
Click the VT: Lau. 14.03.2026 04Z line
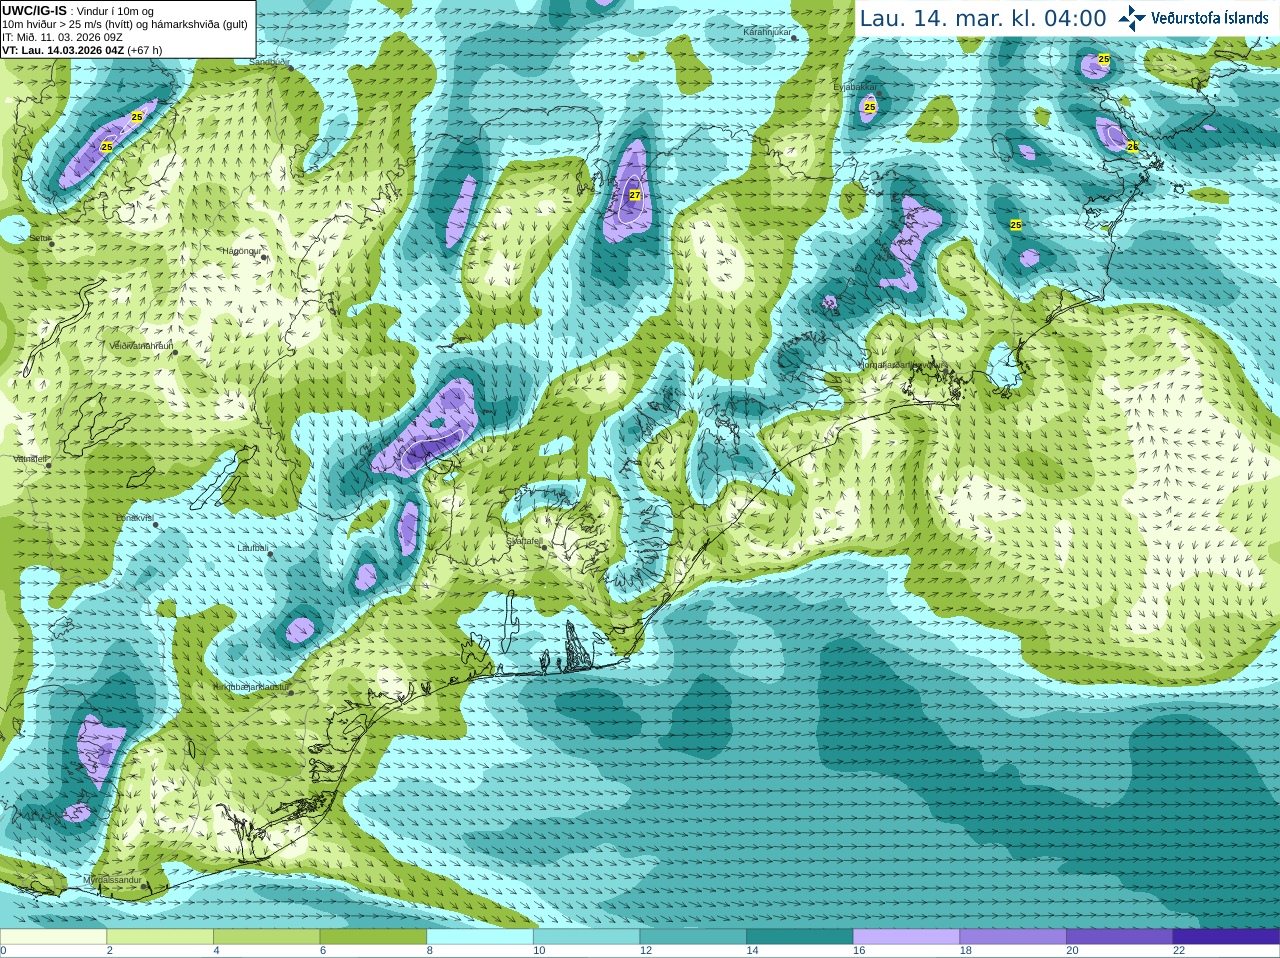pyautogui.click(x=82, y=50)
